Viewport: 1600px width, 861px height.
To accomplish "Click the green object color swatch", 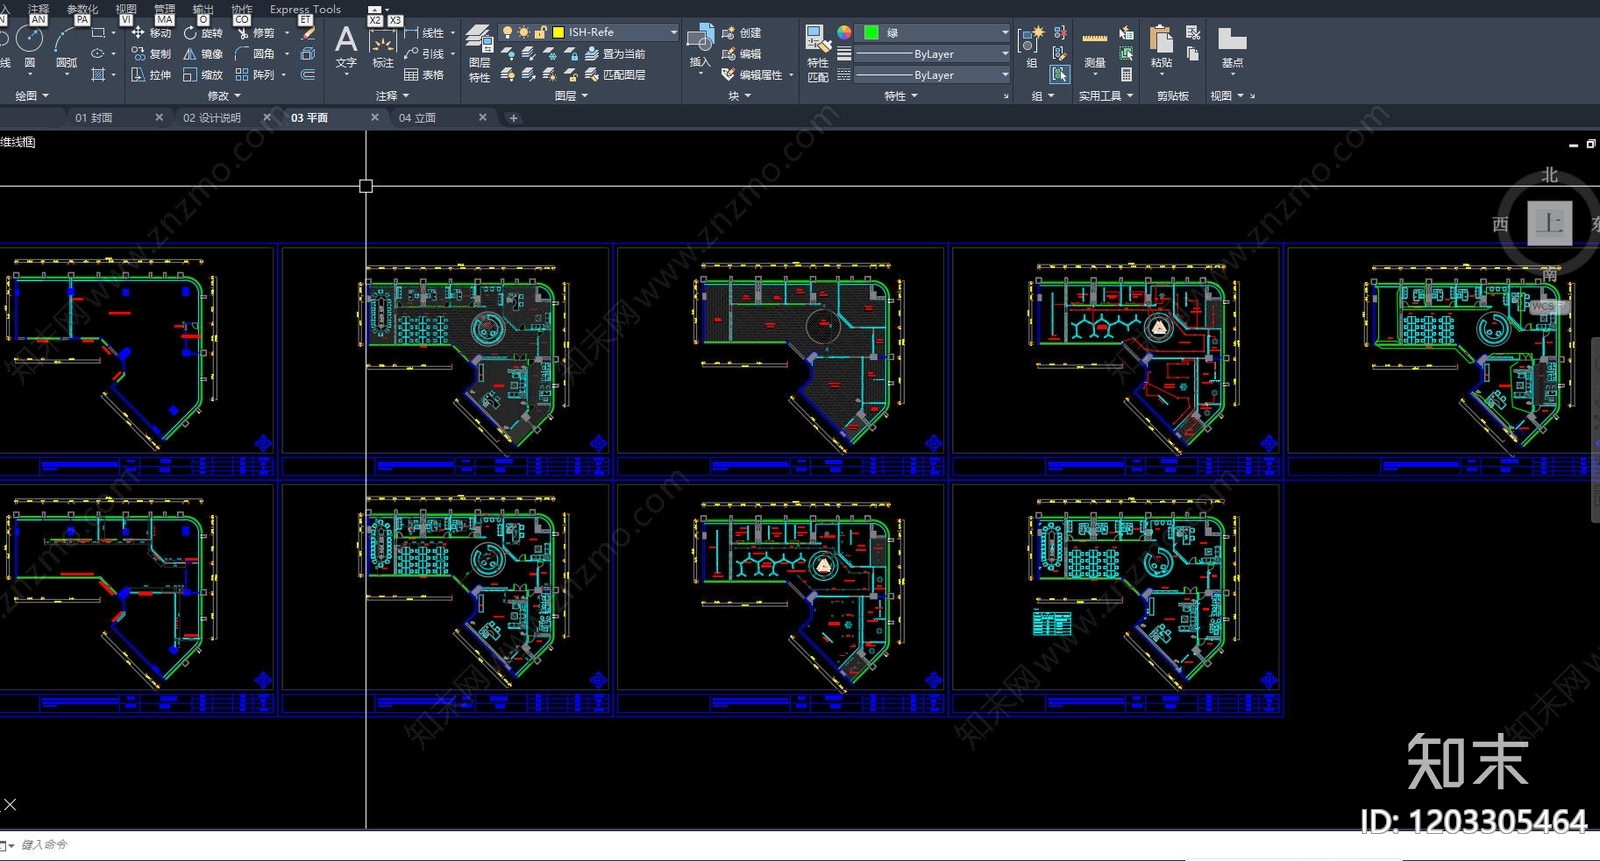I will click(871, 33).
